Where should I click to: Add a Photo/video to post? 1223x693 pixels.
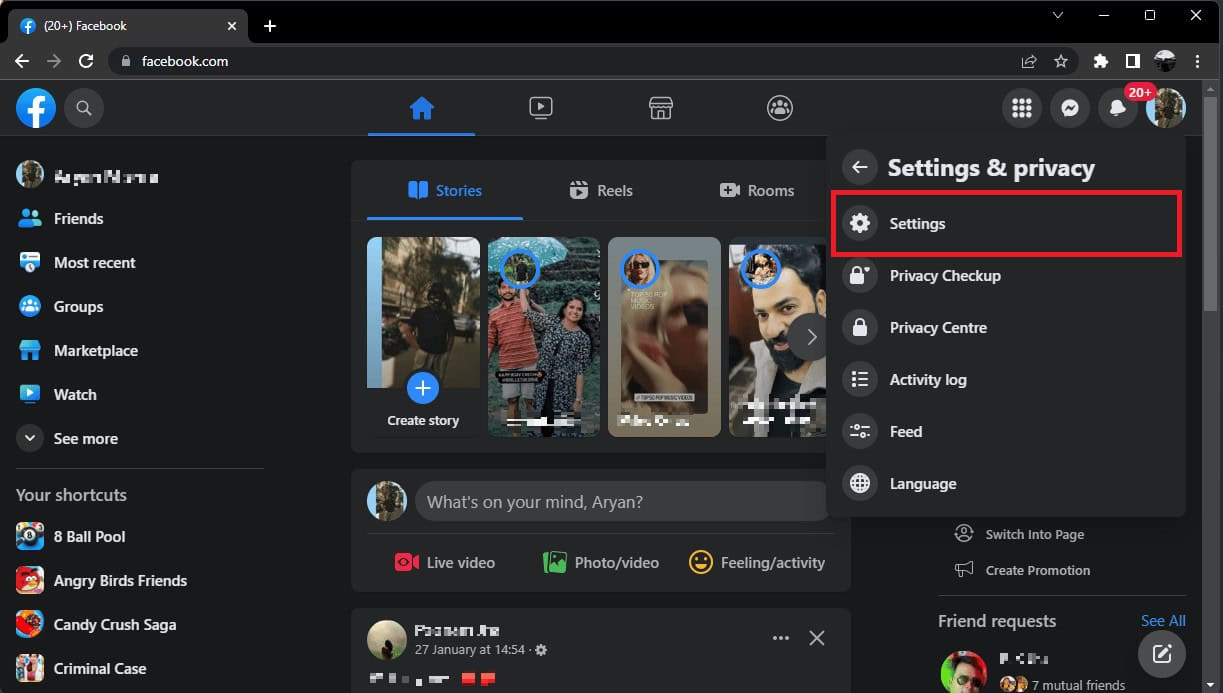tap(601, 563)
